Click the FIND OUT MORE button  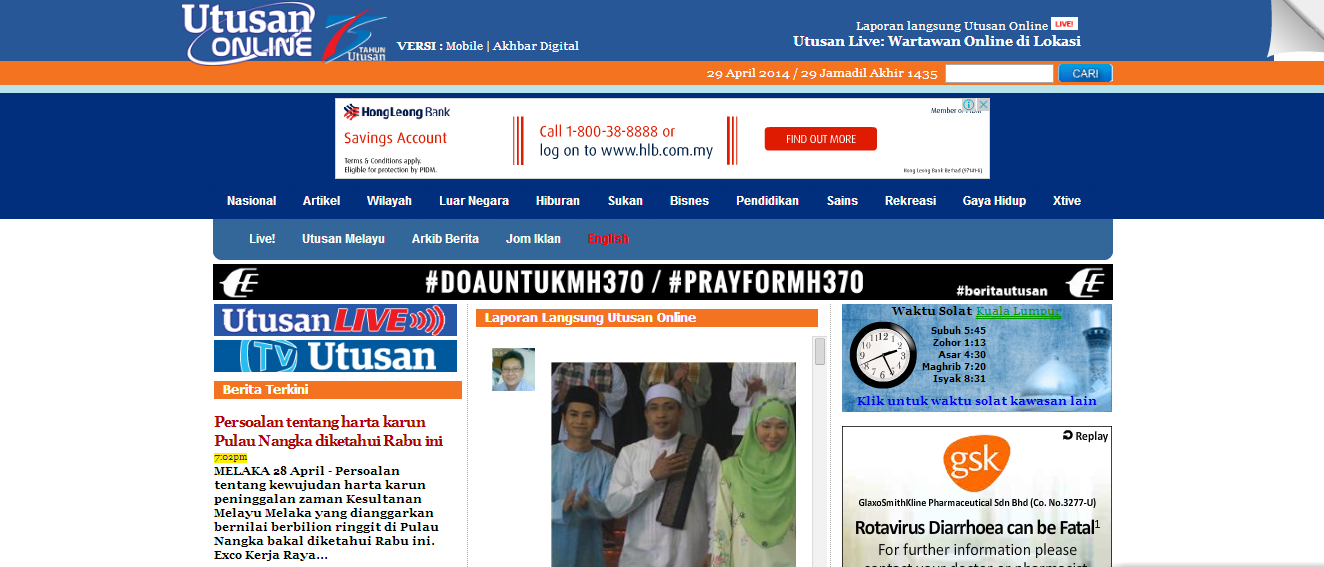coord(821,139)
